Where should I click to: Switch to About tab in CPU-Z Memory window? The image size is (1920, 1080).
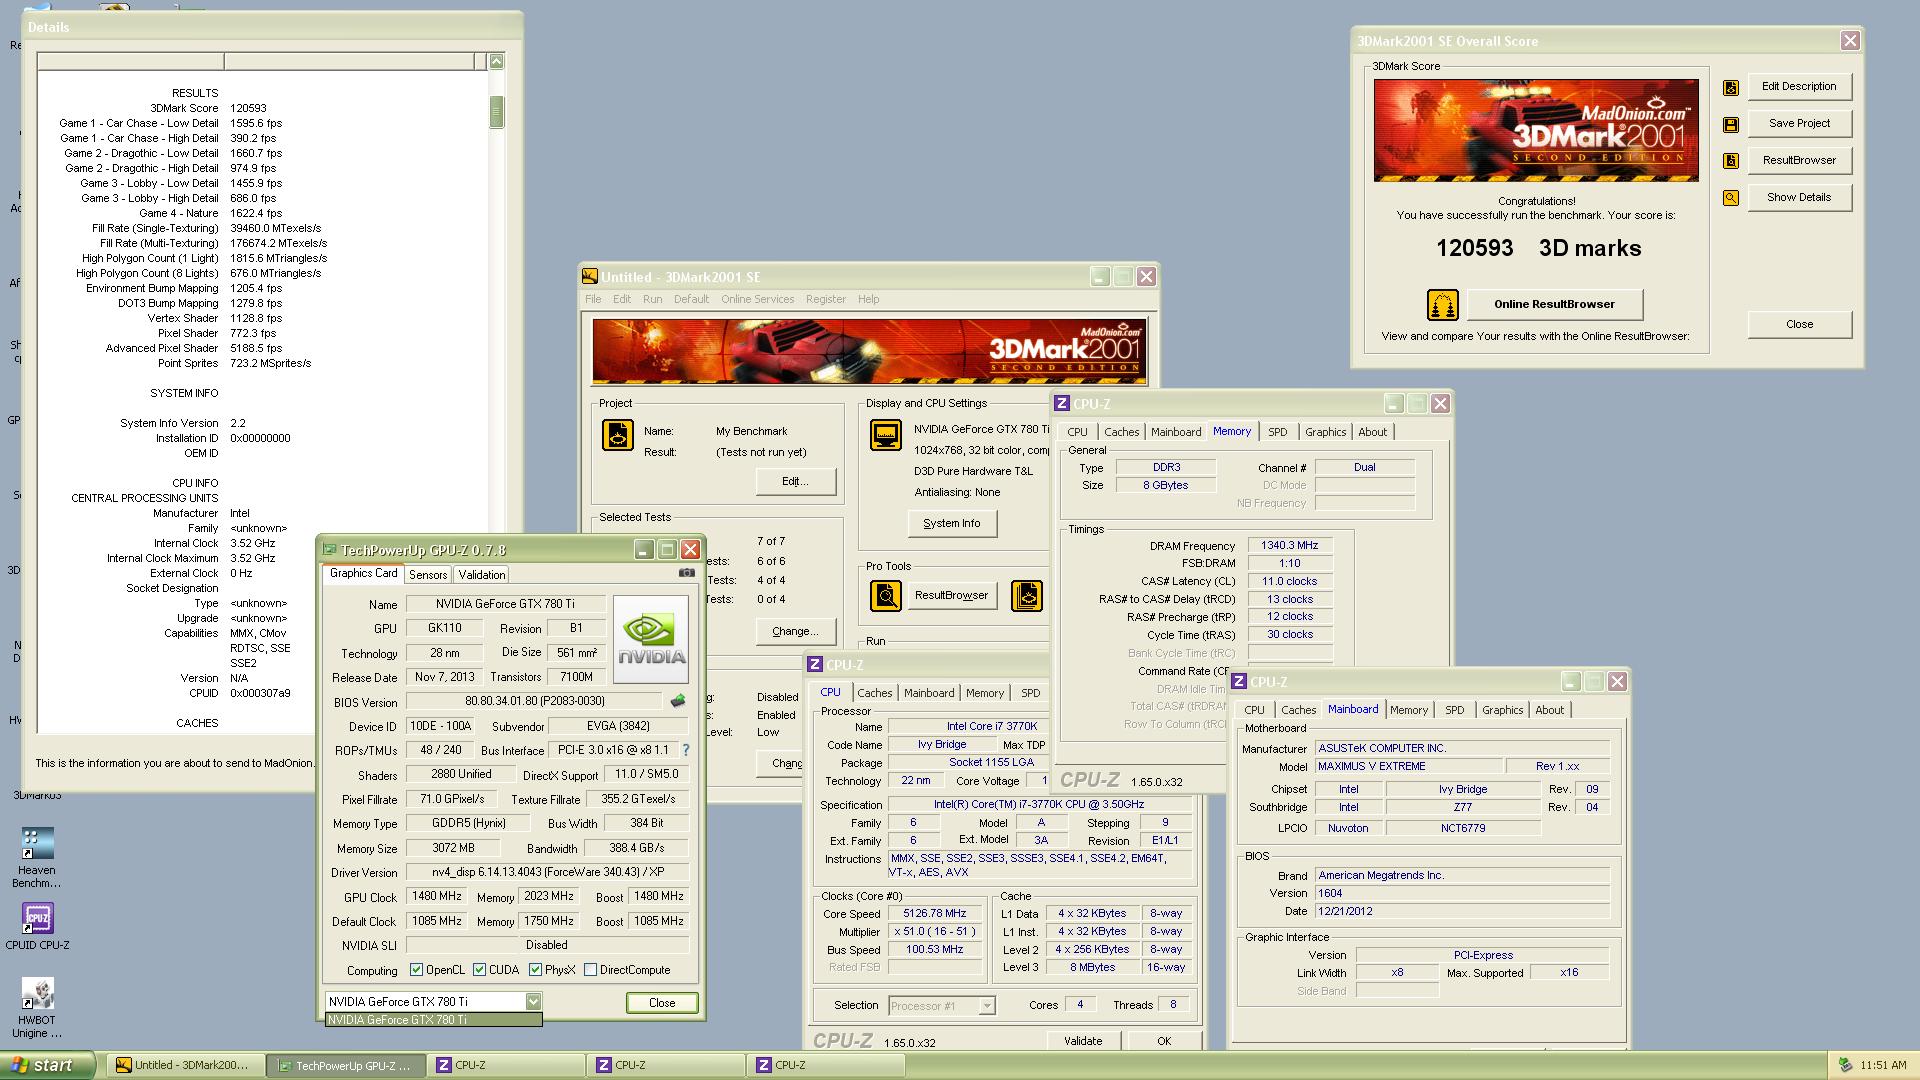pyautogui.click(x=1372, y=432)
